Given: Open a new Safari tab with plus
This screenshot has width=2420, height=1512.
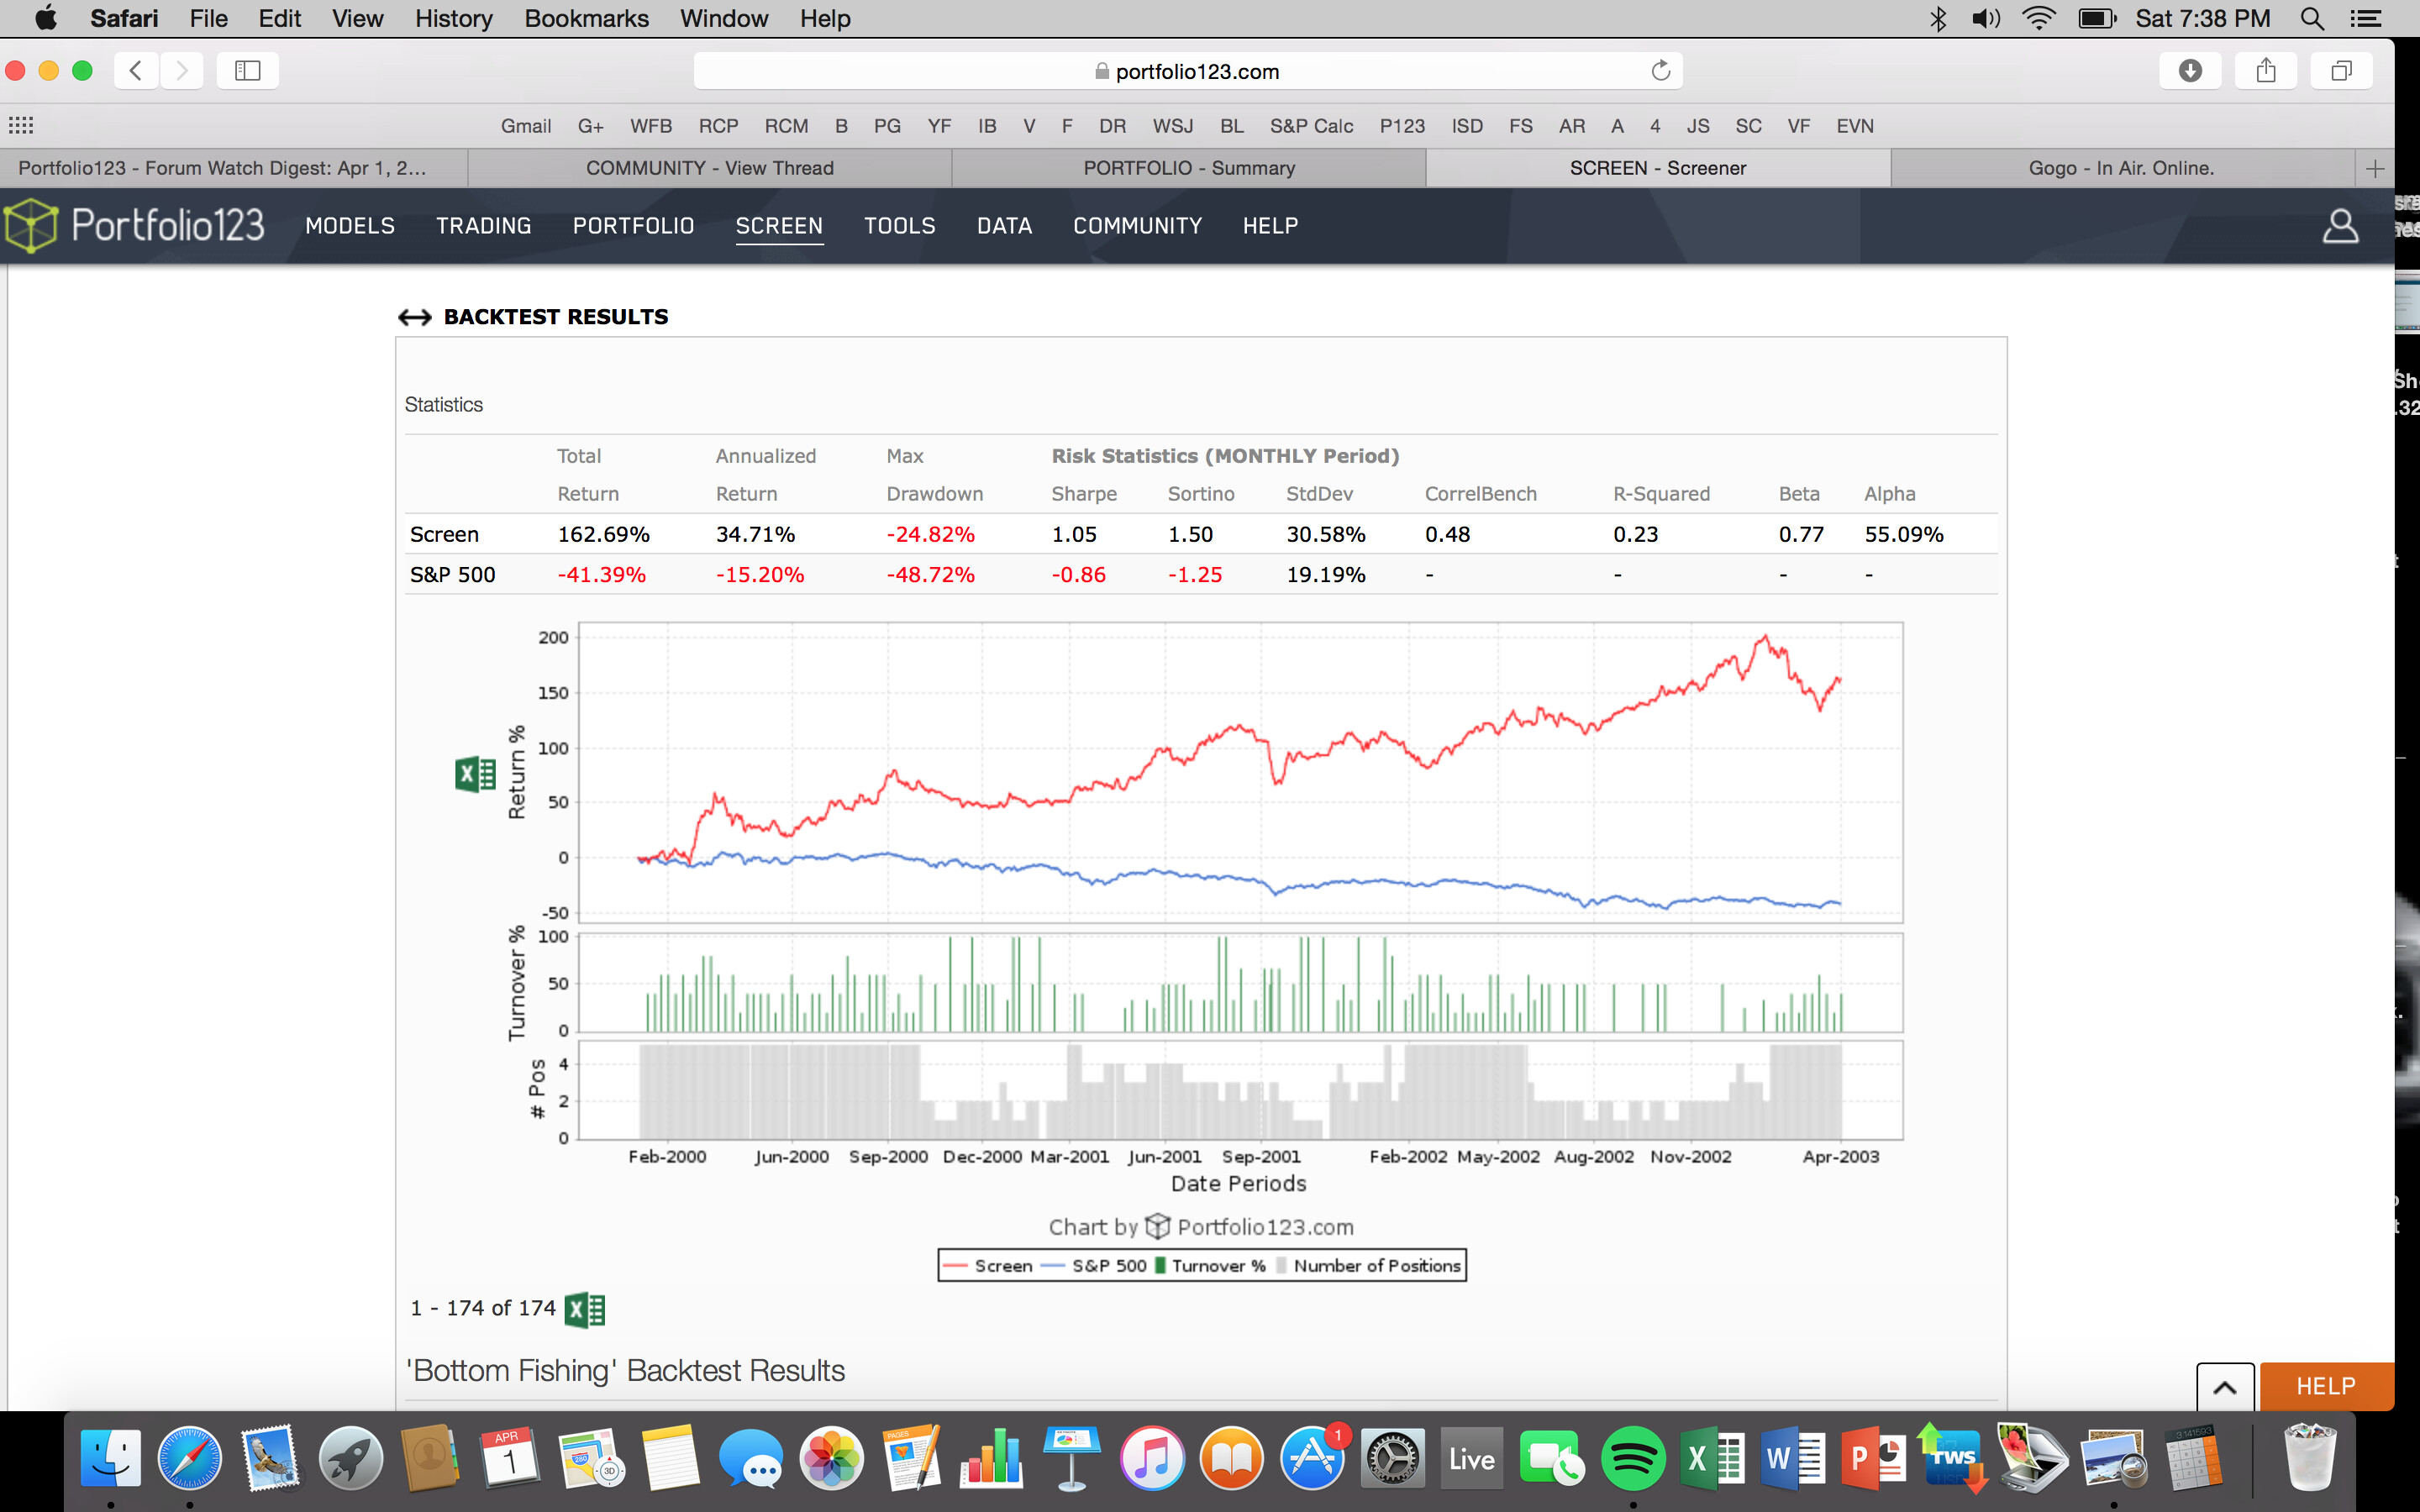Looking at the screenshot, I should pyautogui.click(x=2375, y=168).
